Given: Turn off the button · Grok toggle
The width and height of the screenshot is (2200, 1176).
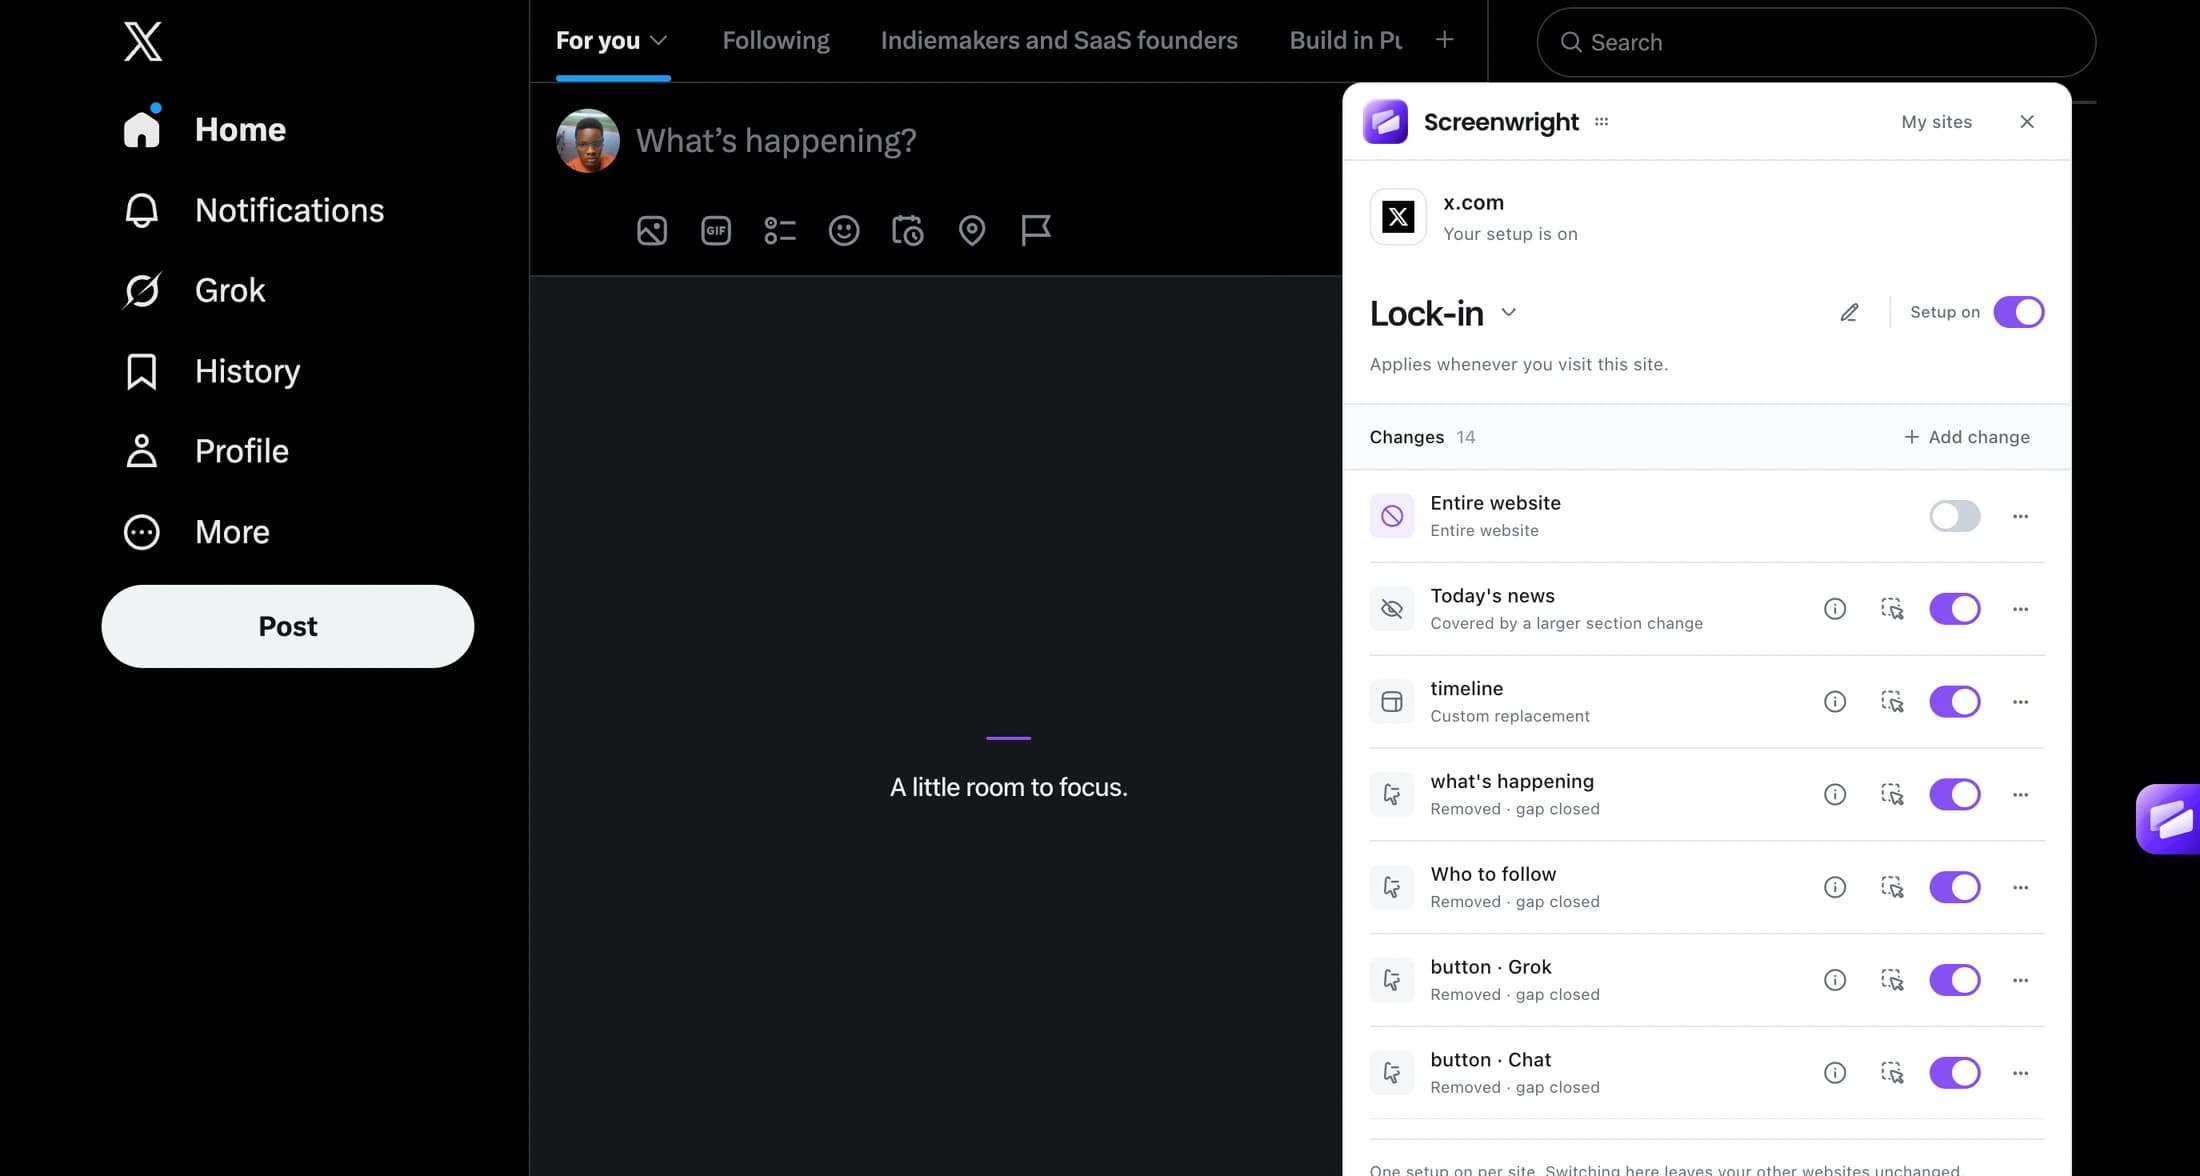Looking at the screenshot, I should pyautogui.click(x=1955, y=980).
